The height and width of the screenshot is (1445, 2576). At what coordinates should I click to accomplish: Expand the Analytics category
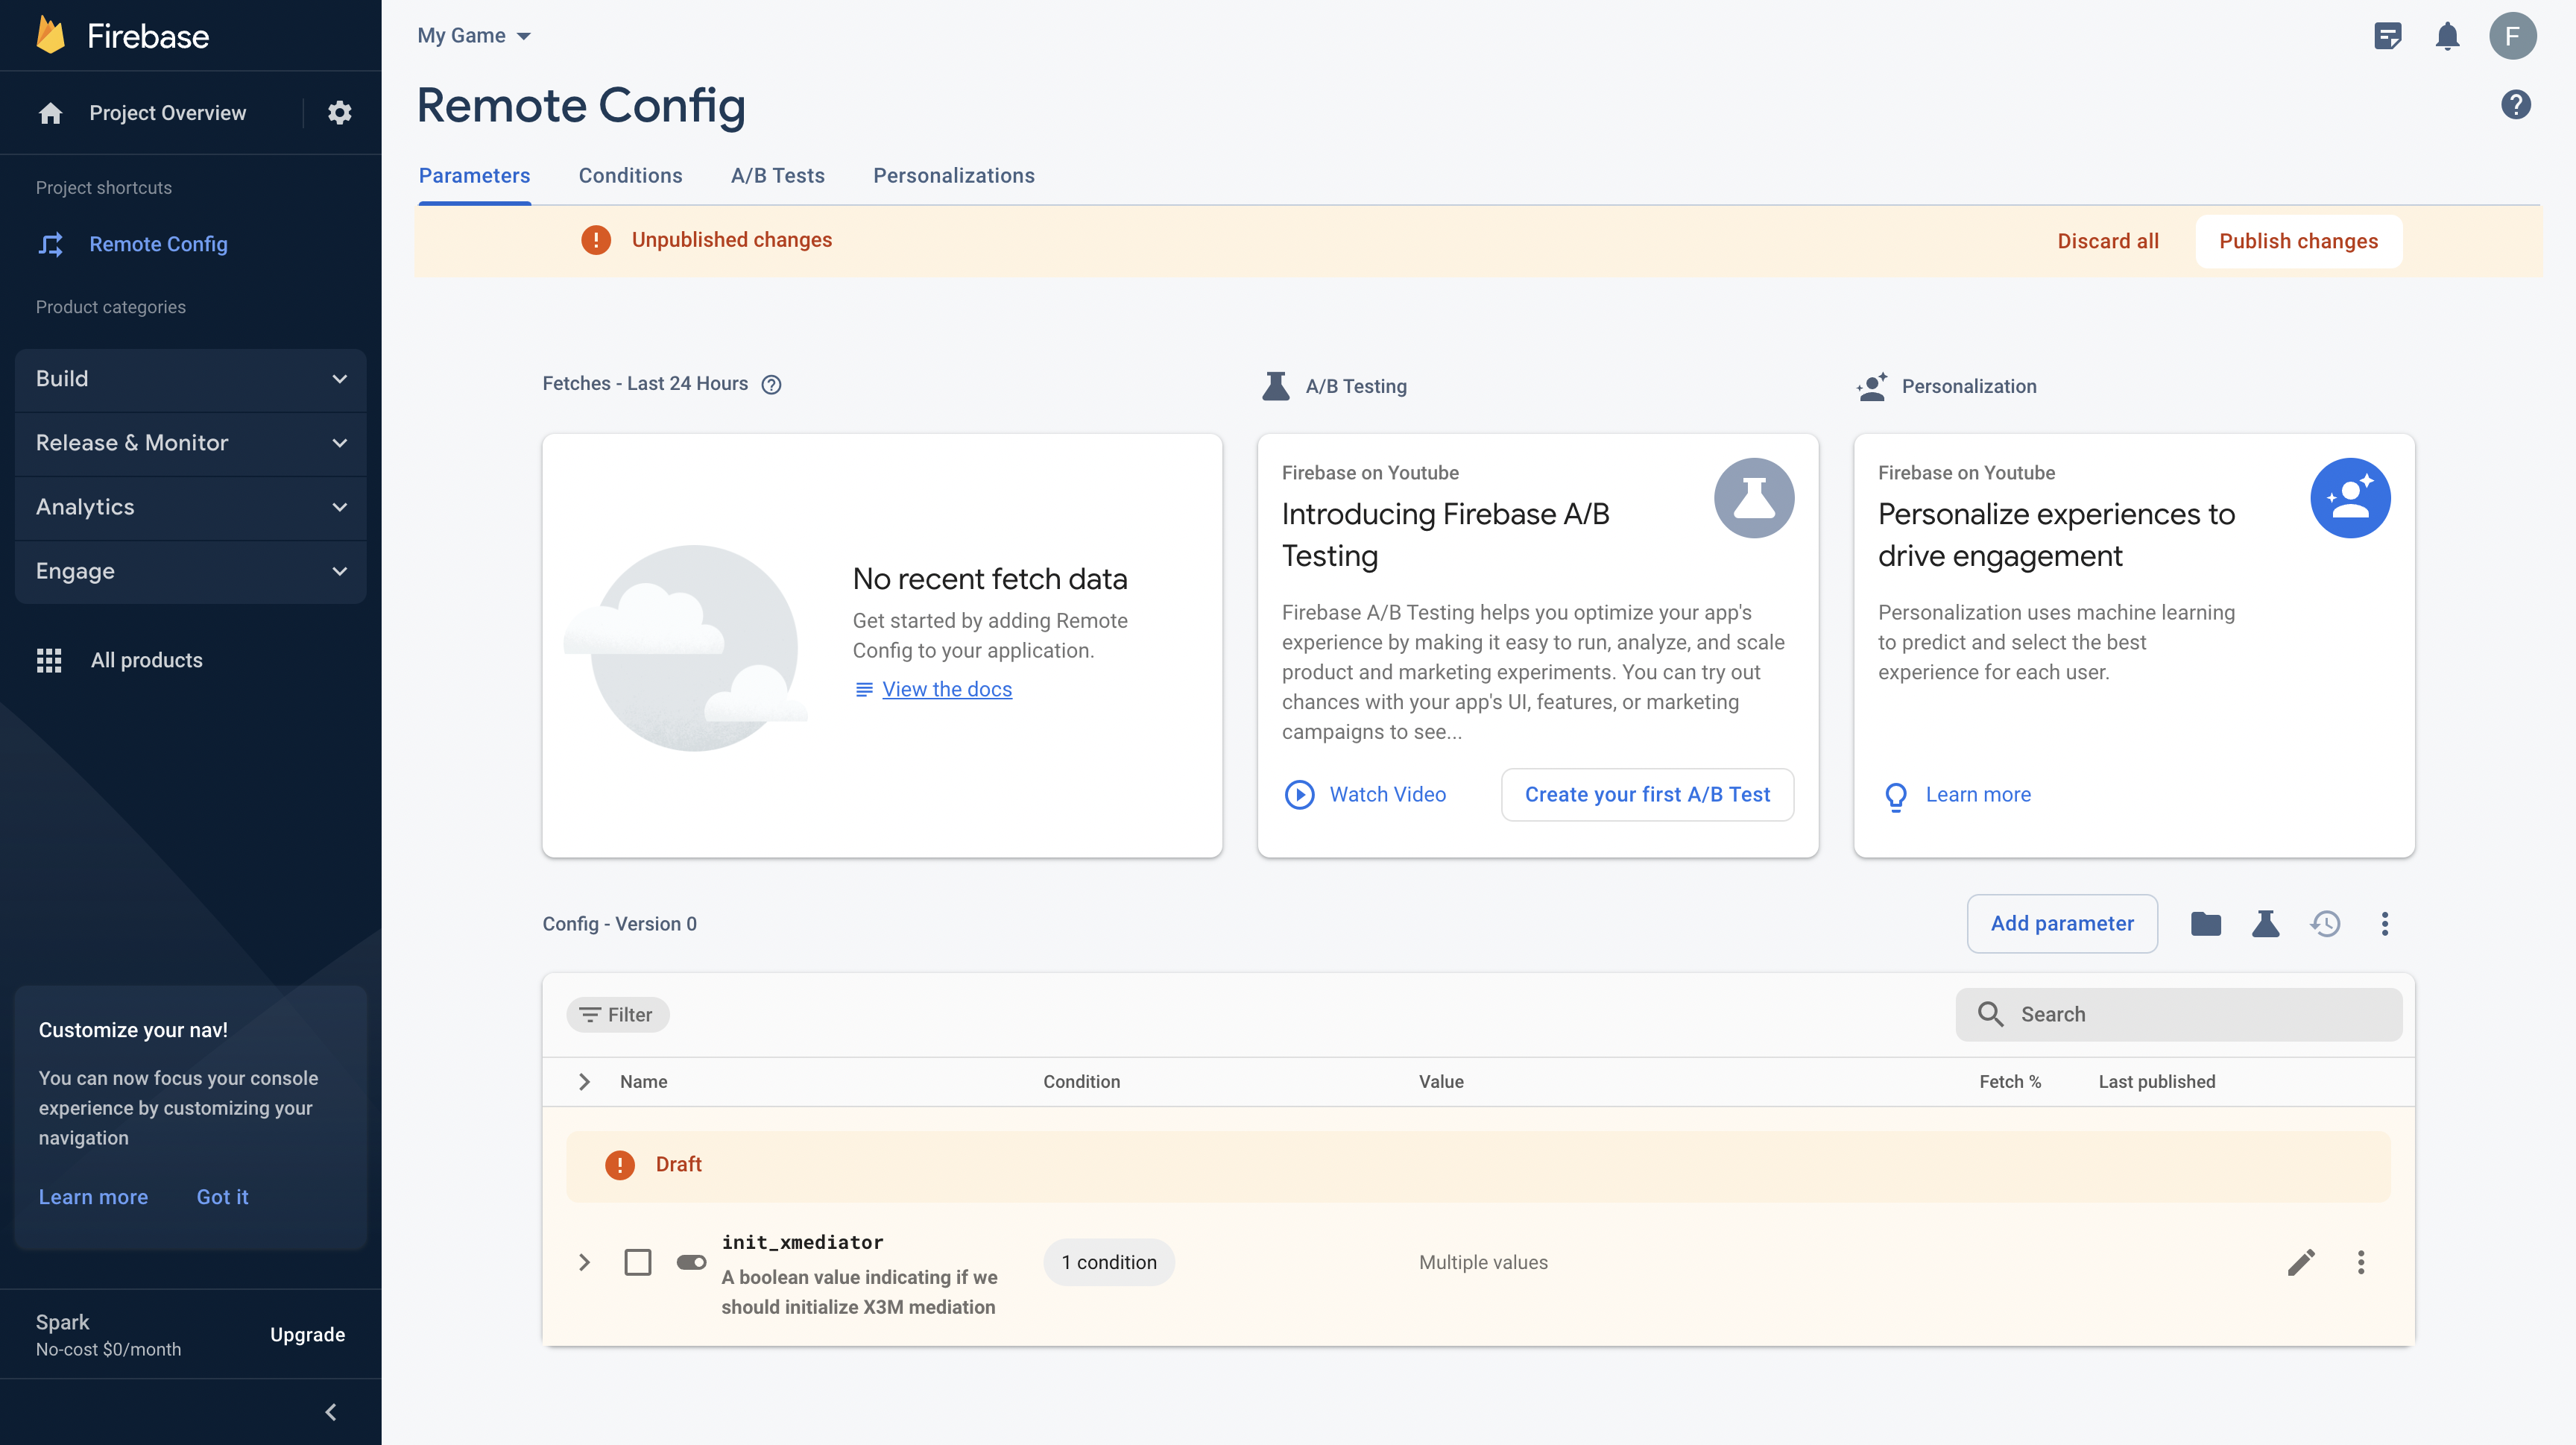point(190,507)
